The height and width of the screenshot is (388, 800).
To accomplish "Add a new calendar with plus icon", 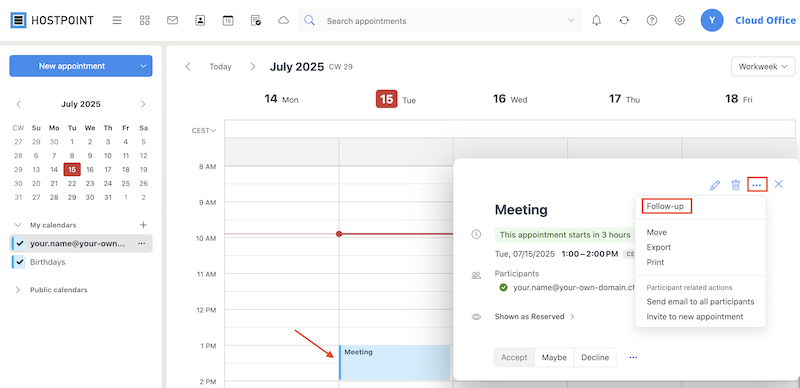I will click(143, 225).
